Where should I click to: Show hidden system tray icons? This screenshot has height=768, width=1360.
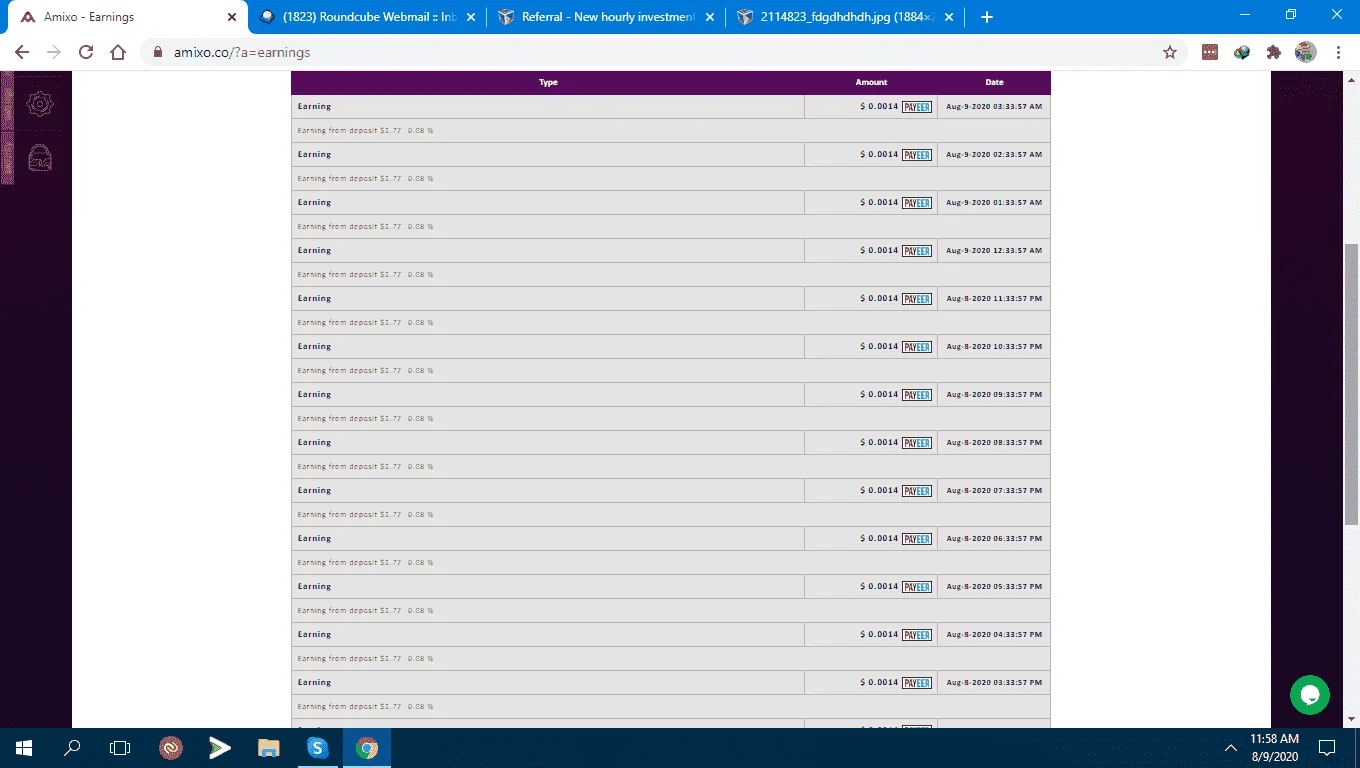tap(1231, 748)
